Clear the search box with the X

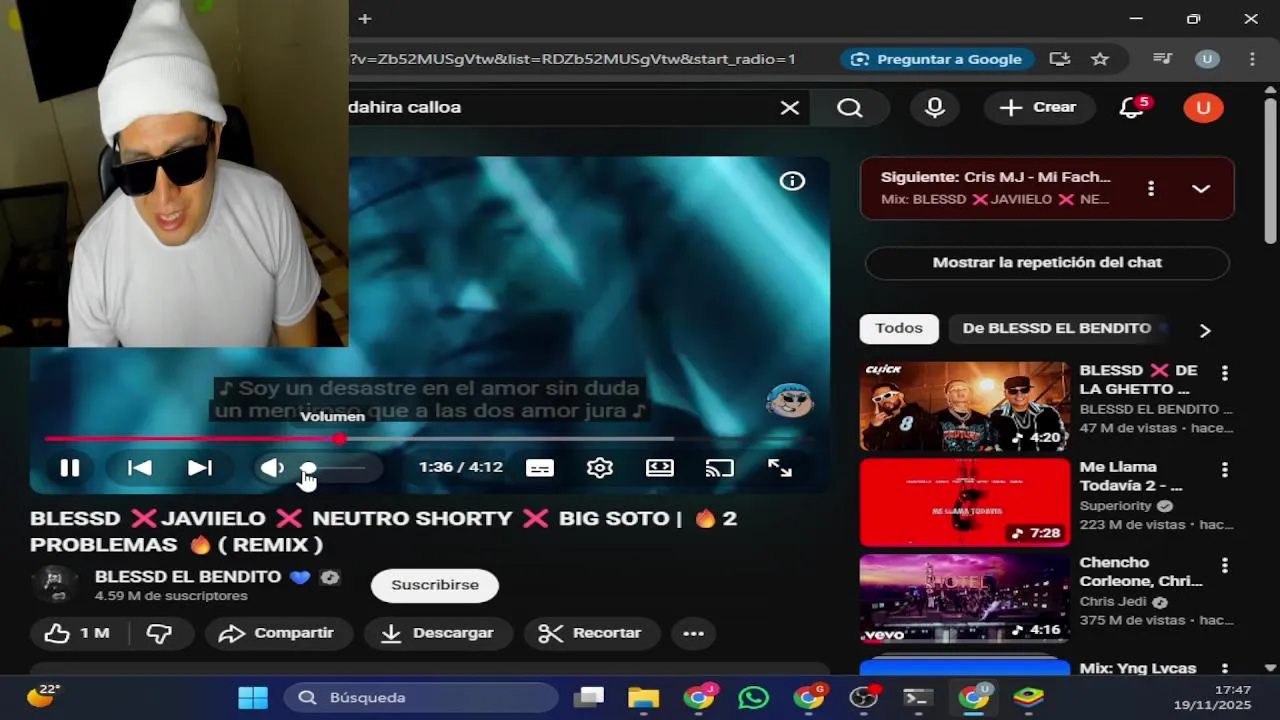(x=790, y=108)
